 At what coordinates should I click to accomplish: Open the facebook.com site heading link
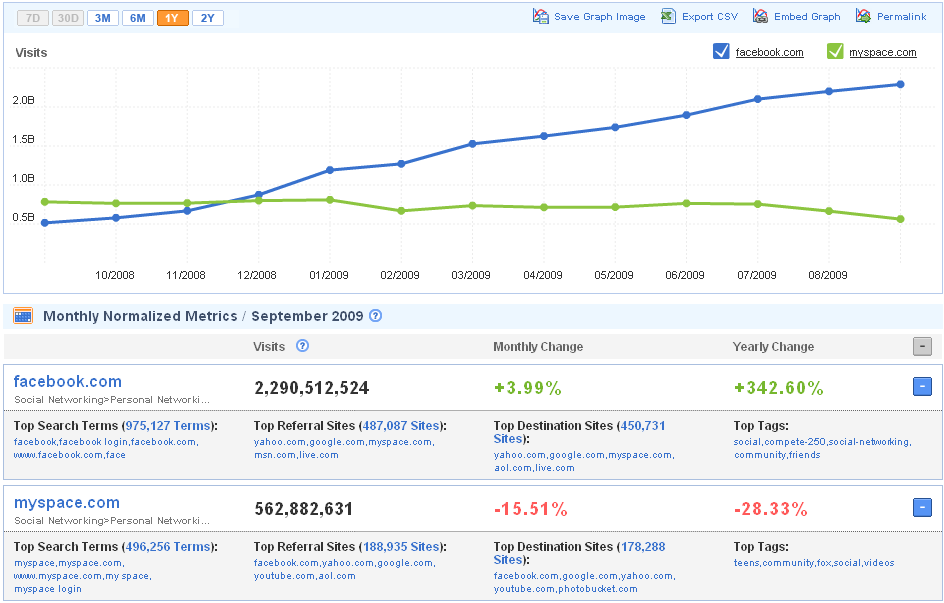(67, 382)
